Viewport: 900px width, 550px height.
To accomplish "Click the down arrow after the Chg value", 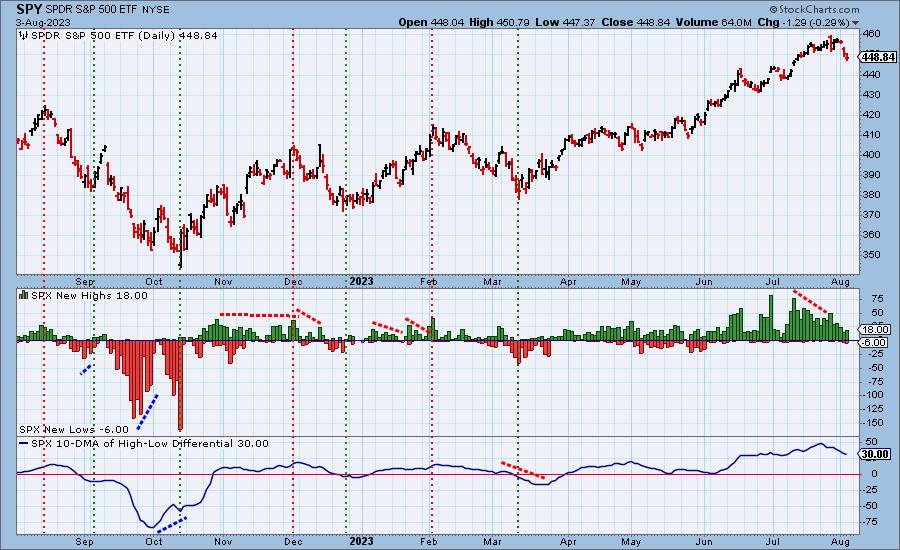I will click(x=856, y=23).
